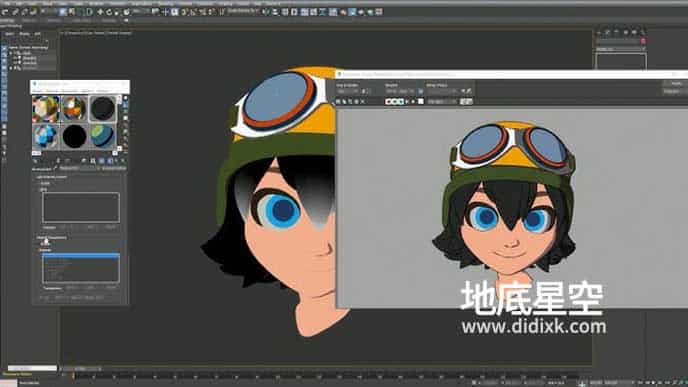Open the Production render mode dropdown
This screenshot has width=688, height=387.
tap(675, 91)
